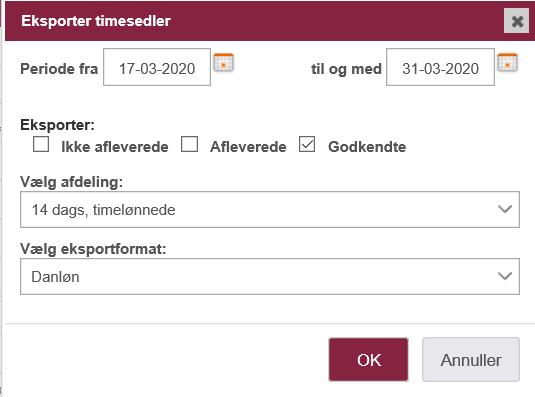
Task: Click the Periode fra date field 17-03-2020
Action: tap(157, 67)
